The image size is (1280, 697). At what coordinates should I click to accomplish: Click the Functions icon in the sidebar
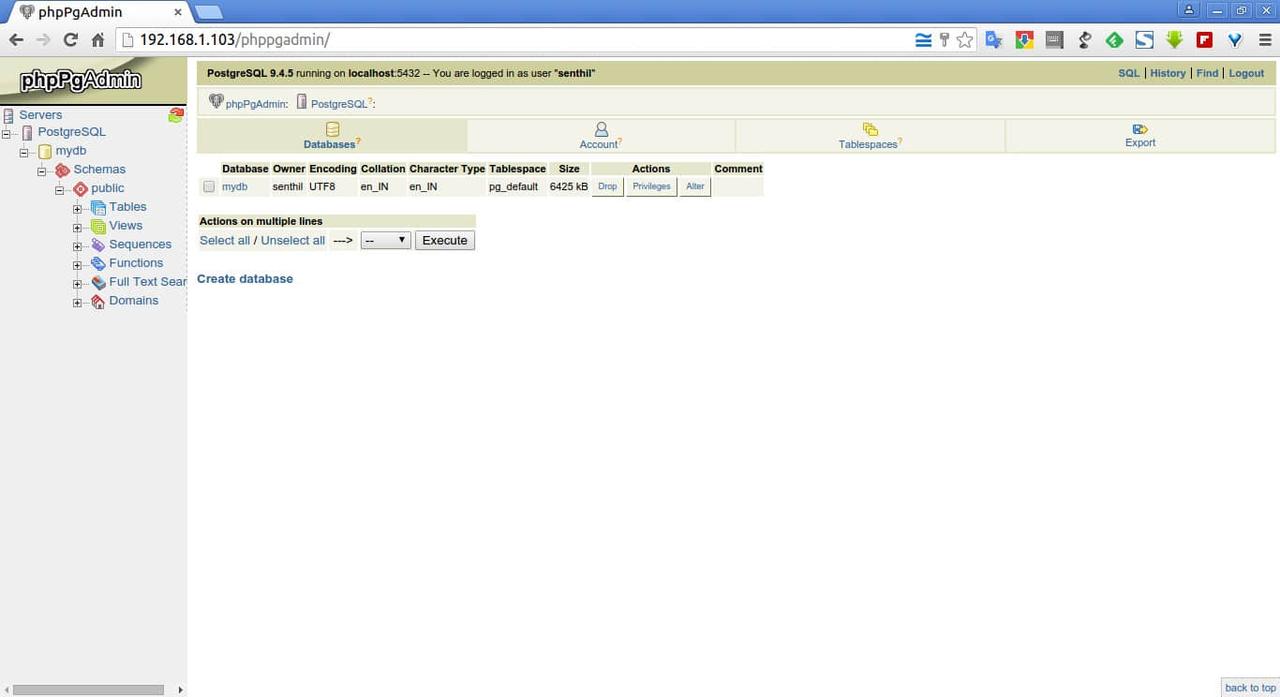(98, 264)
